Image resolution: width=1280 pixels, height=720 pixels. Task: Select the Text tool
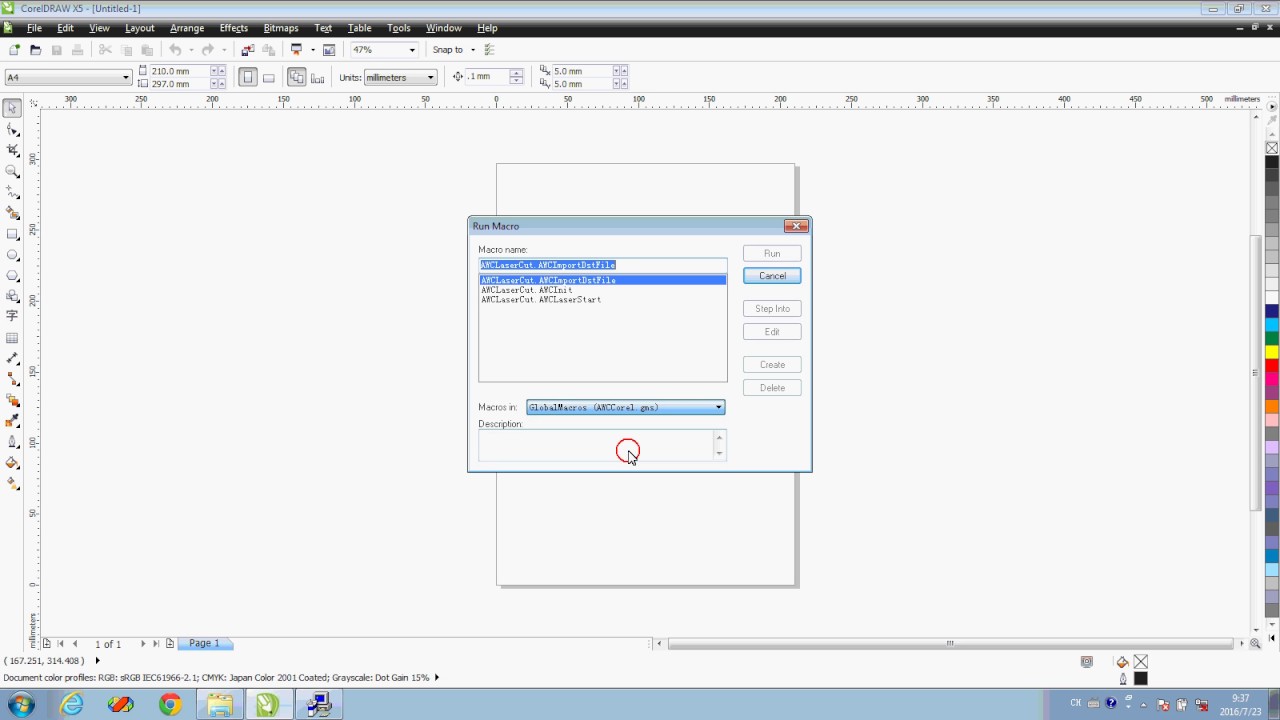pos(13,316)
